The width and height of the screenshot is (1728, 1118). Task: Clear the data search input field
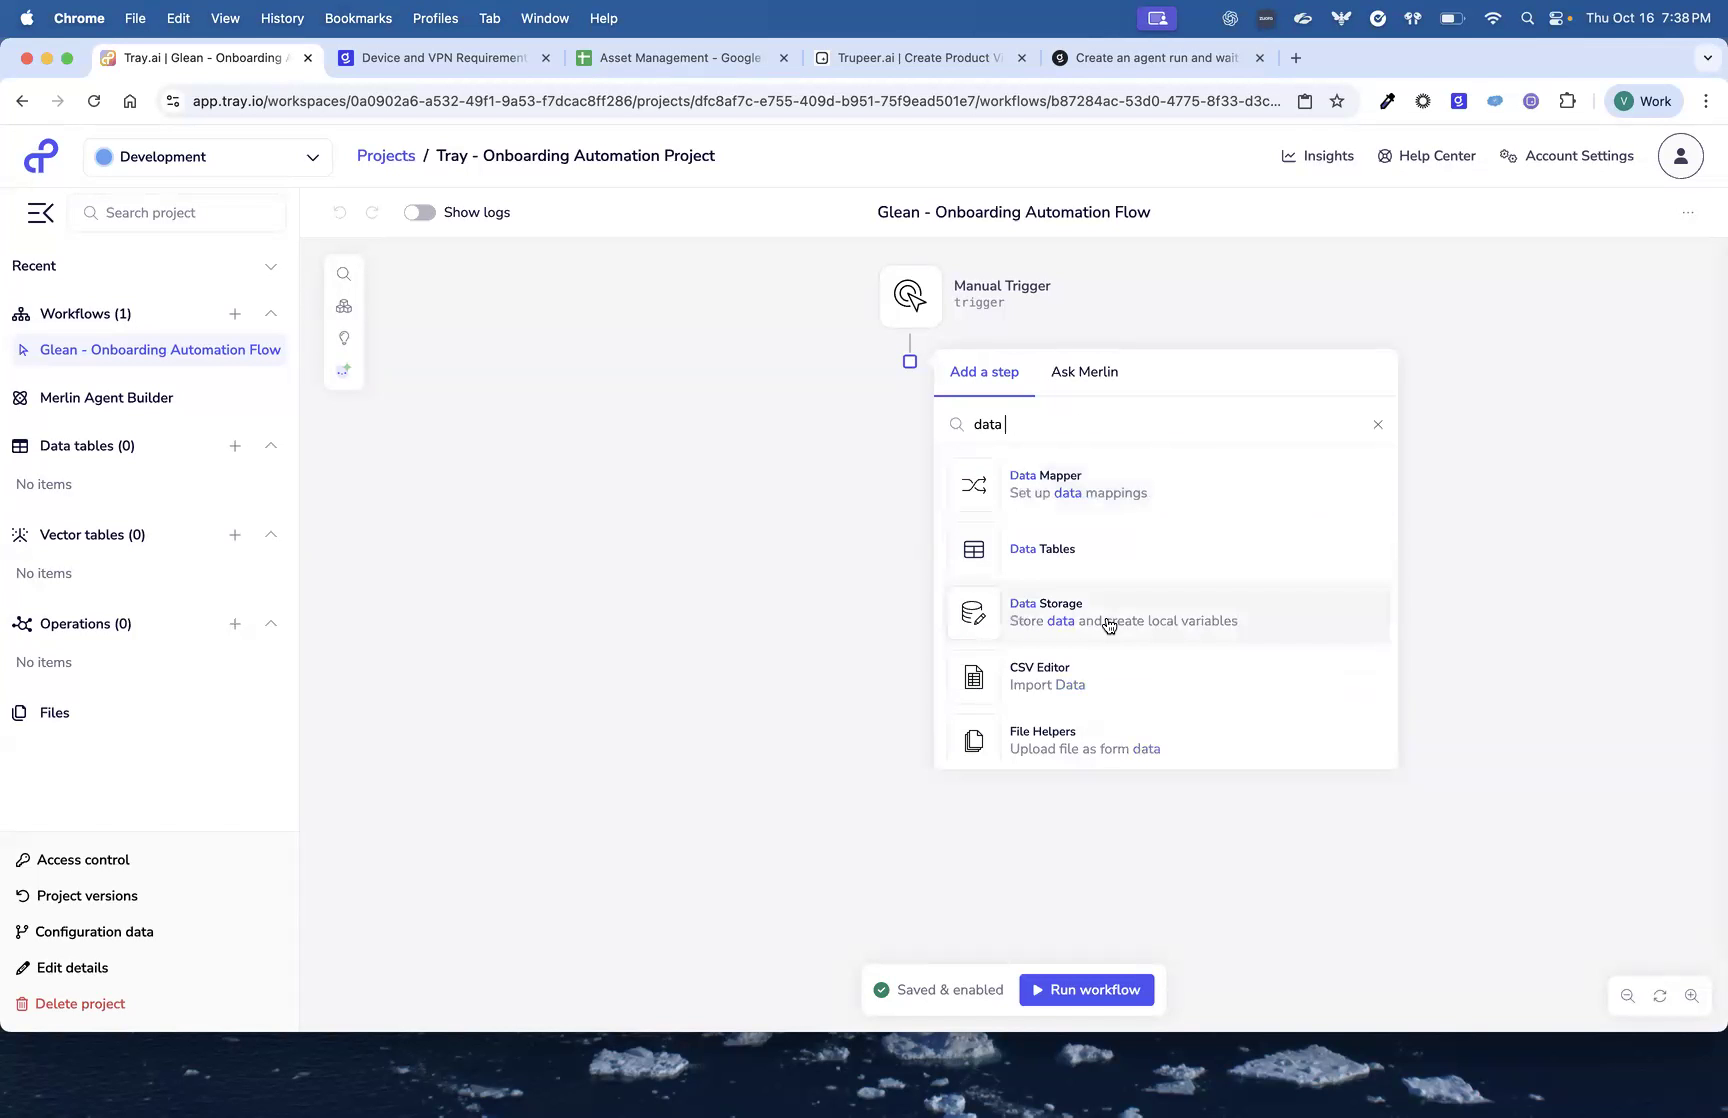pos(1377,424)
